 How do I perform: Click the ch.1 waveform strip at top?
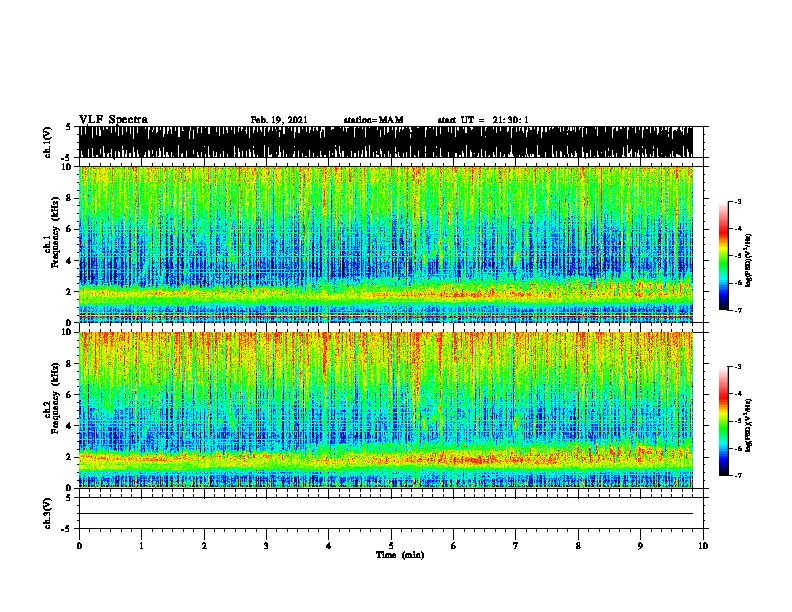386,142
